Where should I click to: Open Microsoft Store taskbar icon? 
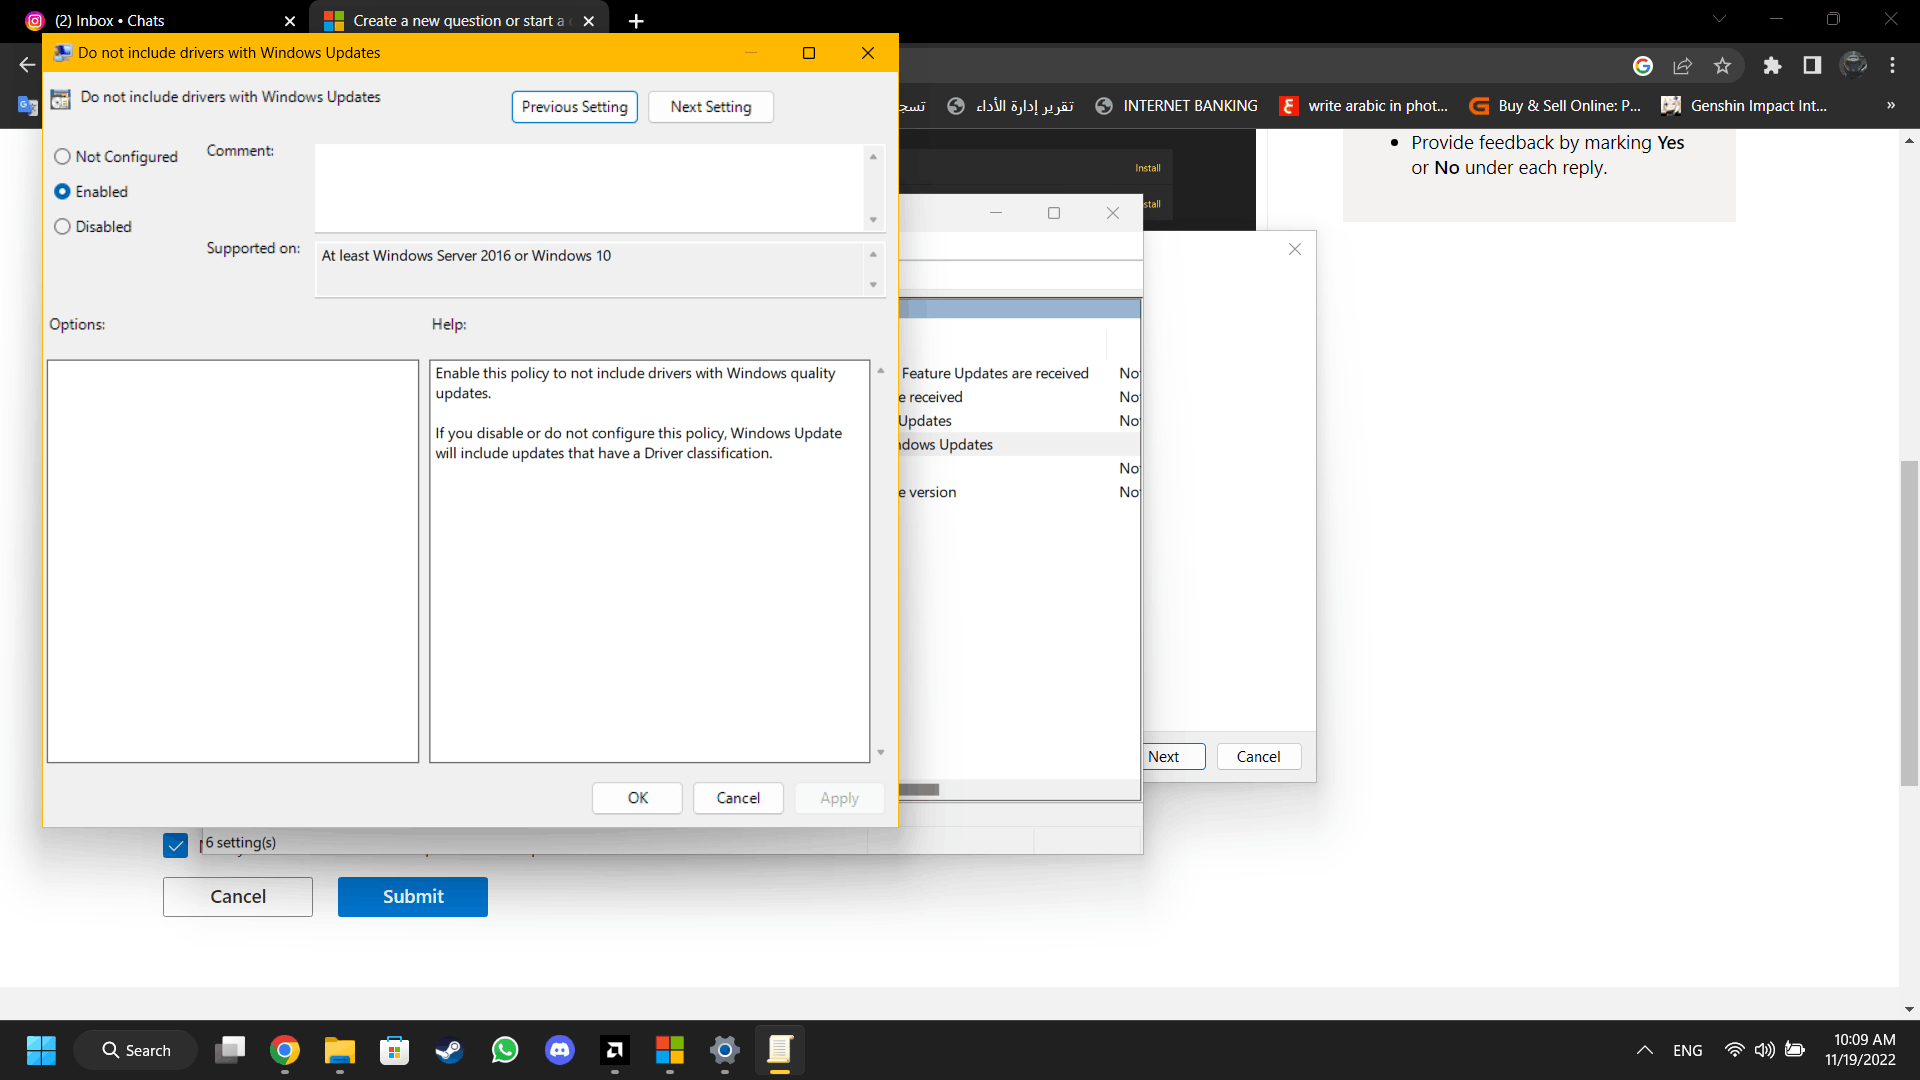click(x=395, y=1050)
